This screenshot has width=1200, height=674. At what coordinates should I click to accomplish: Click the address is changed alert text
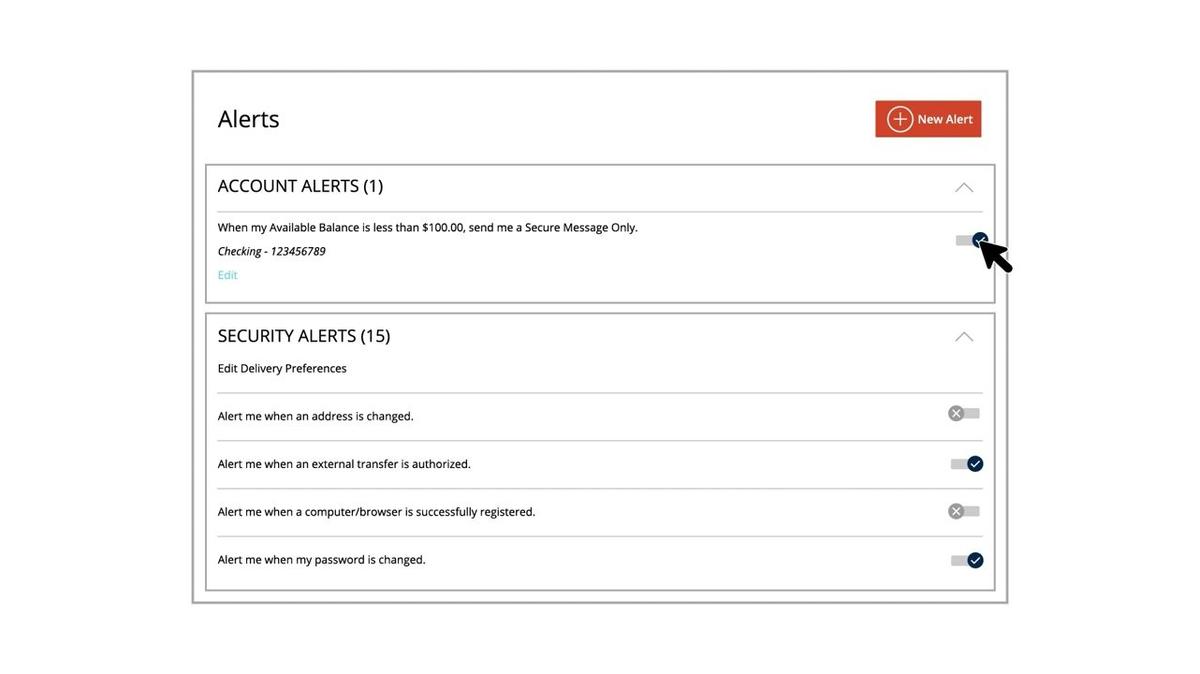tap(315, 416)
